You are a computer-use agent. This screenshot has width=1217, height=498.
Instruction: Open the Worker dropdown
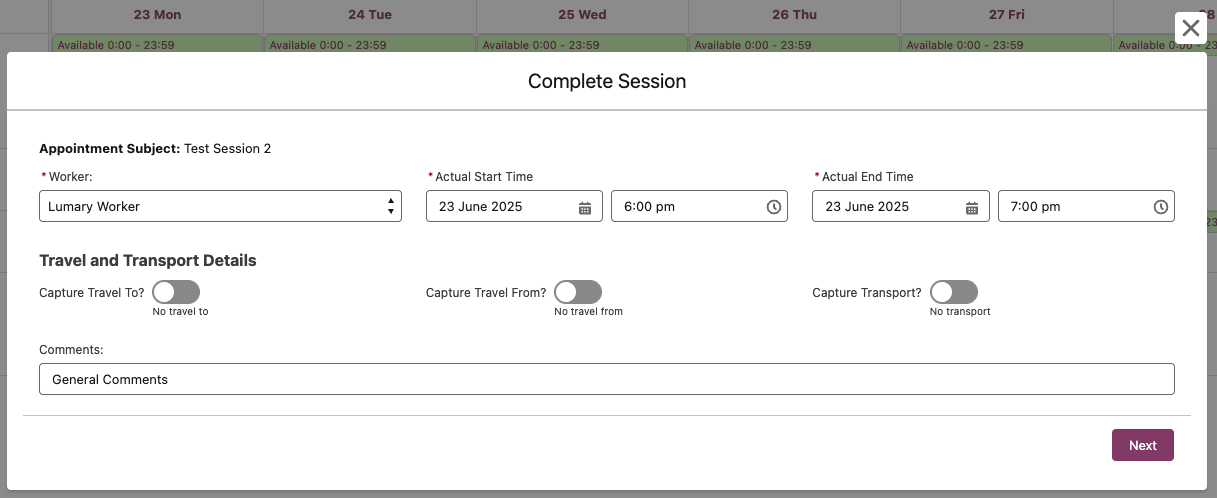[220, 207]
